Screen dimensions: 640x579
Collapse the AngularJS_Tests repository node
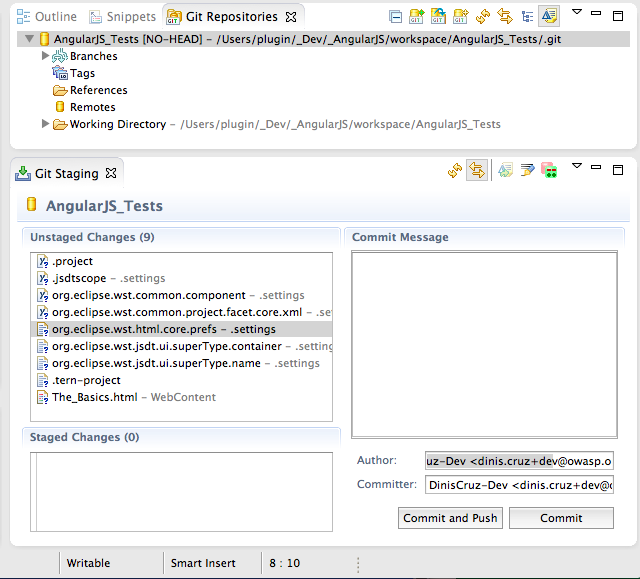pyautogui.click(x=30, y=39)
